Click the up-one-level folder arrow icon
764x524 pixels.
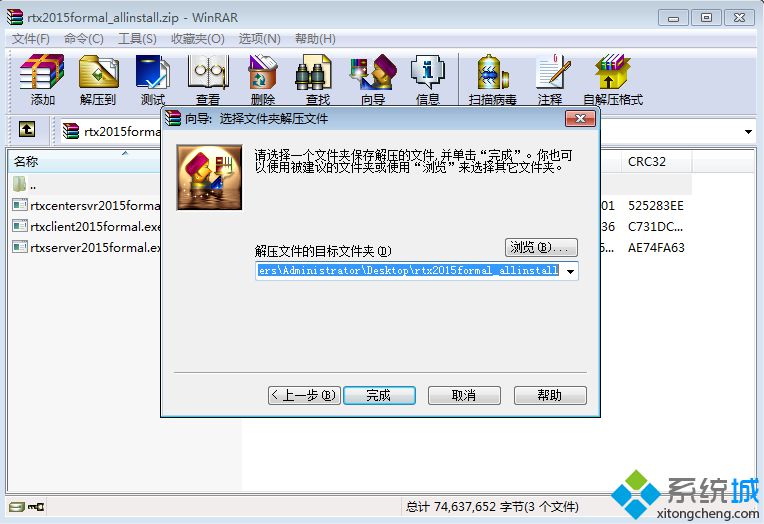point(27,130)
